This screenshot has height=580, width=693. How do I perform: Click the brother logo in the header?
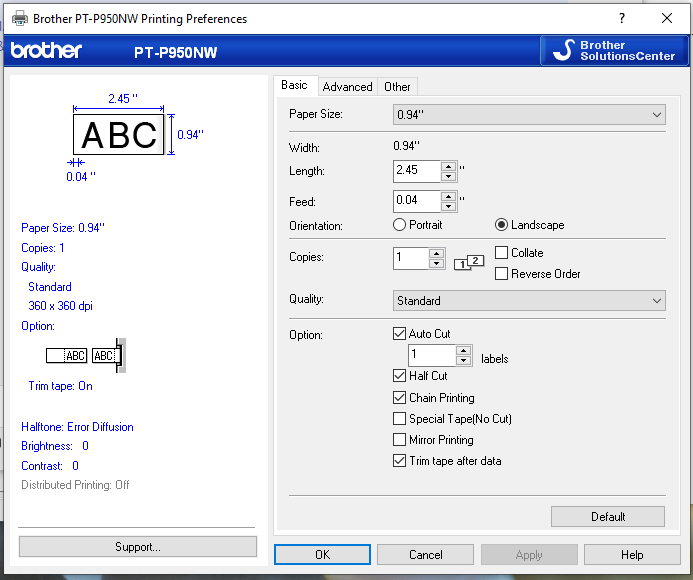pyautogui.click(x=46, y=51)
